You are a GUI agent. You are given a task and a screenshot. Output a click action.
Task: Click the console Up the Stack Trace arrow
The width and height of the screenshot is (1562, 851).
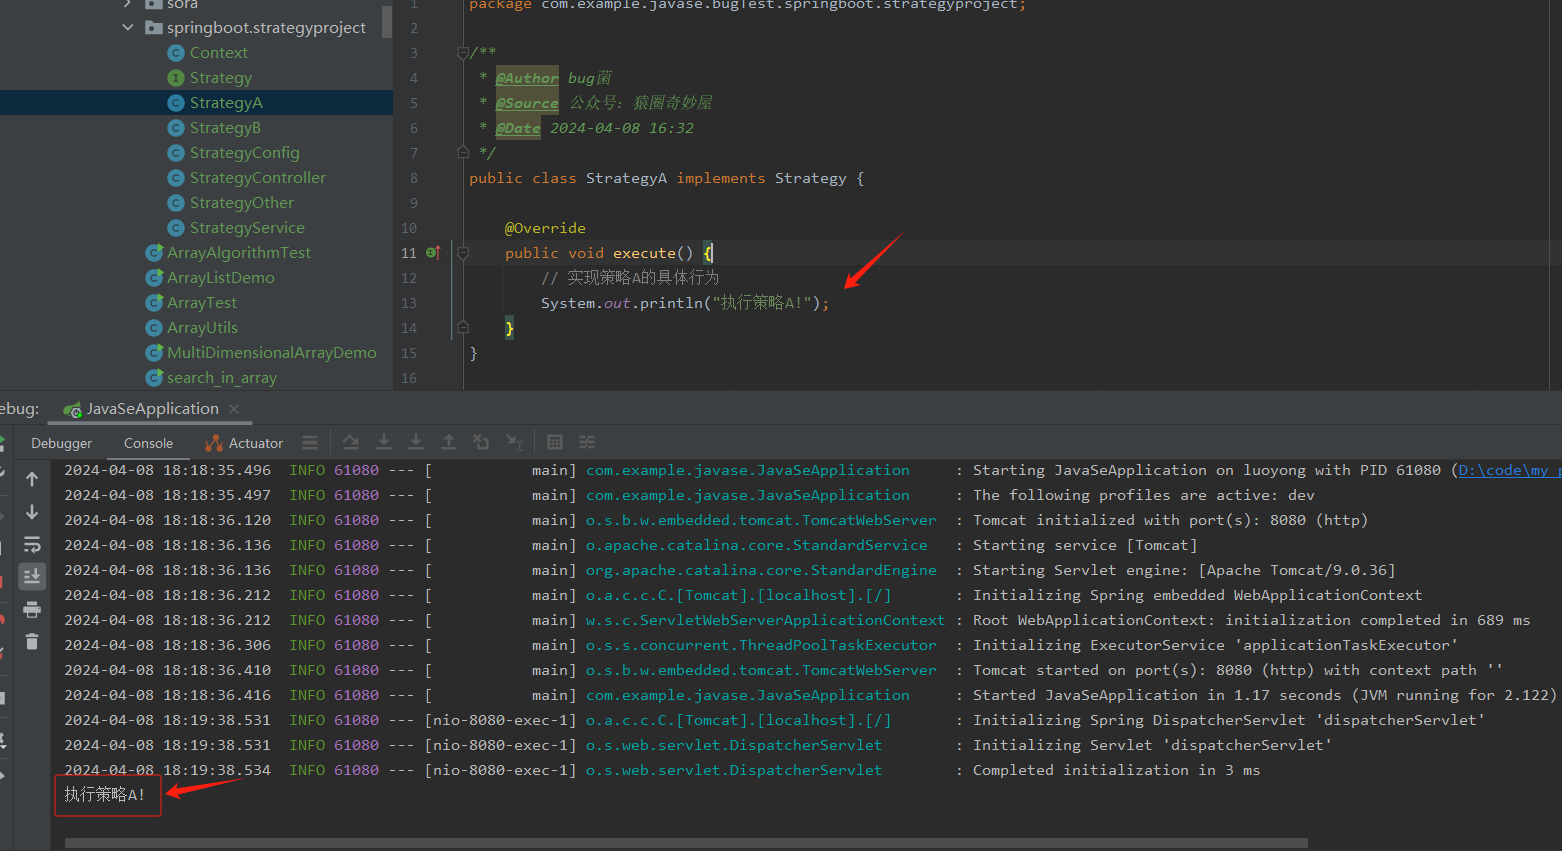[x=32, y=479]
